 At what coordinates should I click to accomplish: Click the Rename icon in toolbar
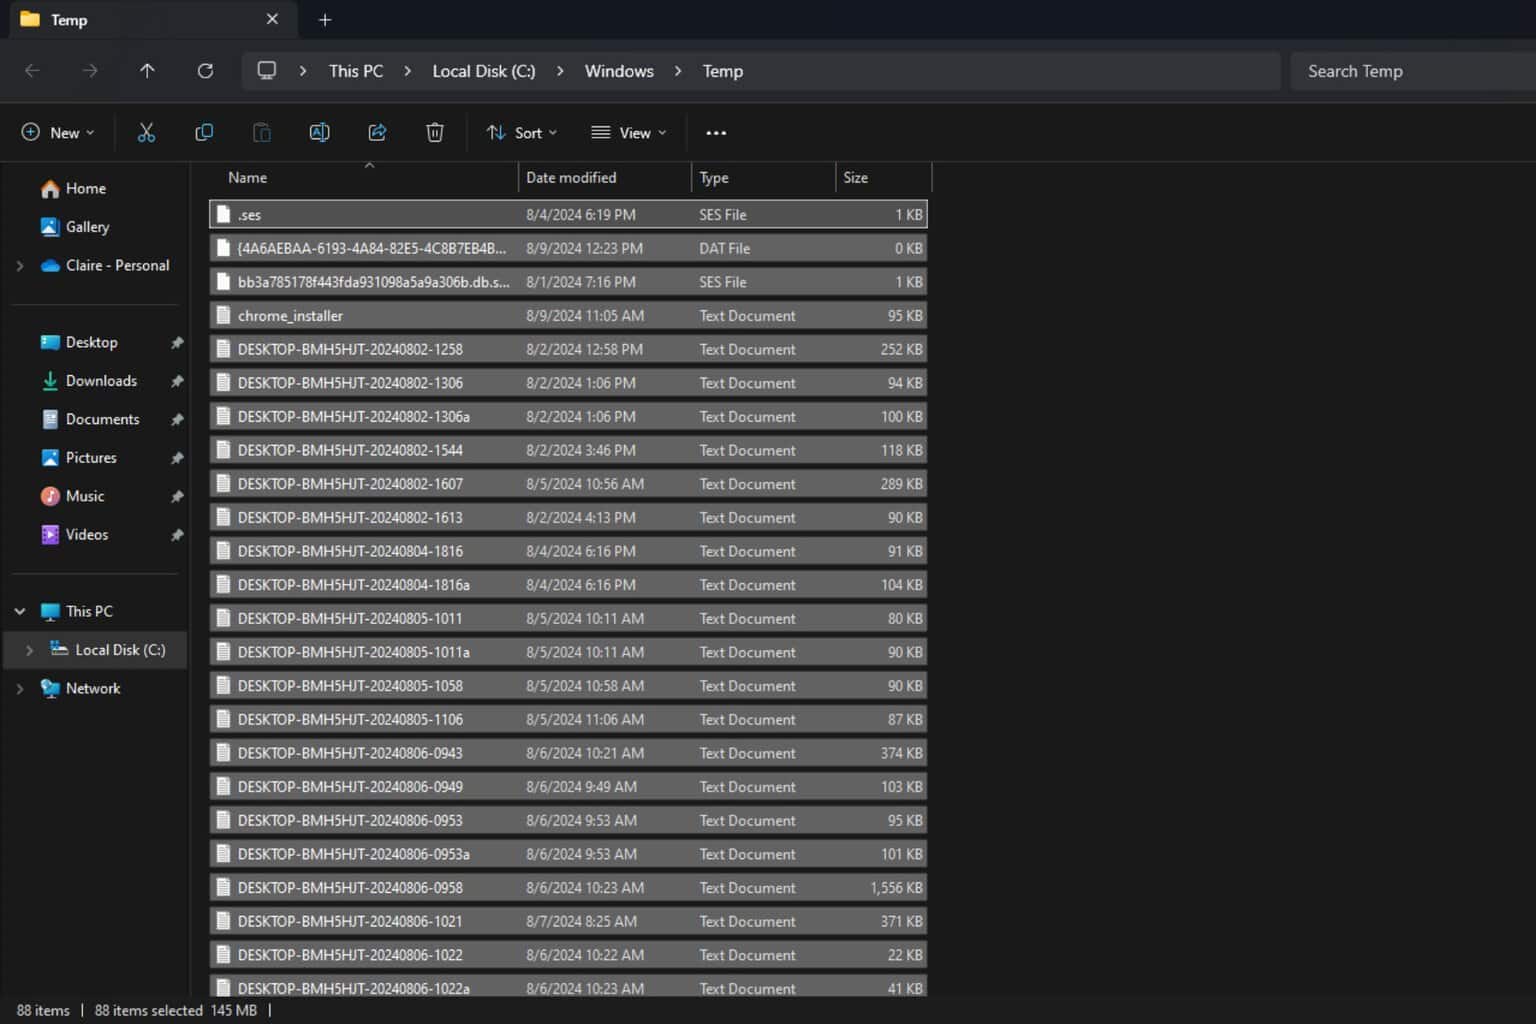(x=319, y=132)
